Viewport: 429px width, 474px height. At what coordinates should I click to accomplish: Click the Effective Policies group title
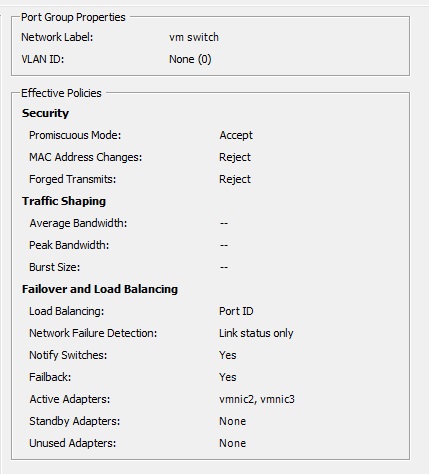pos(61,93)
